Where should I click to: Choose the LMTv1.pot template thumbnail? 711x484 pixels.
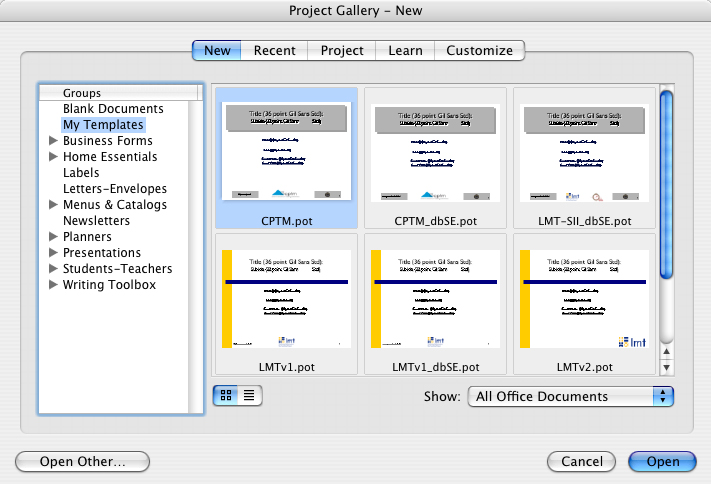(x=285, y=297)
